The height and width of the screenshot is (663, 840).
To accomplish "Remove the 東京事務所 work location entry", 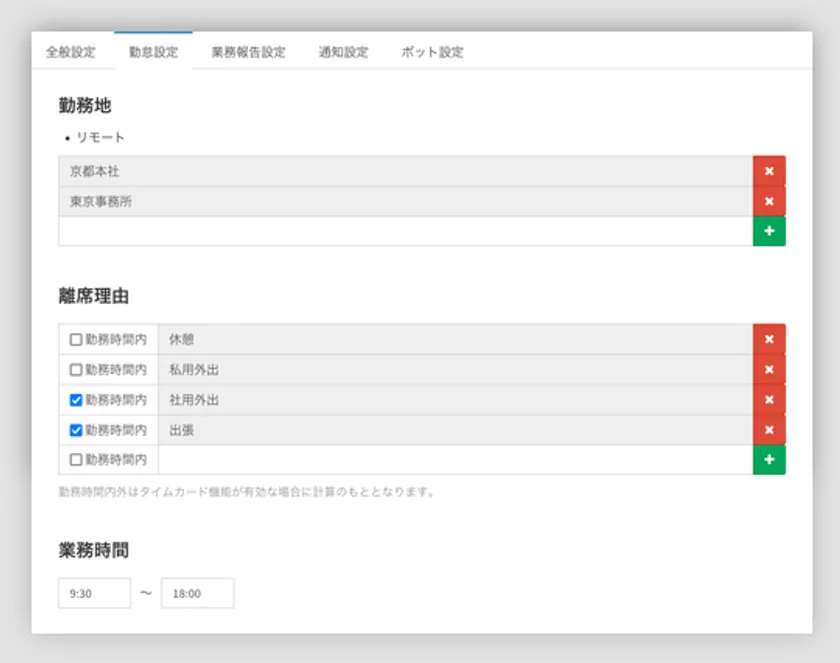I will (769, 201).
